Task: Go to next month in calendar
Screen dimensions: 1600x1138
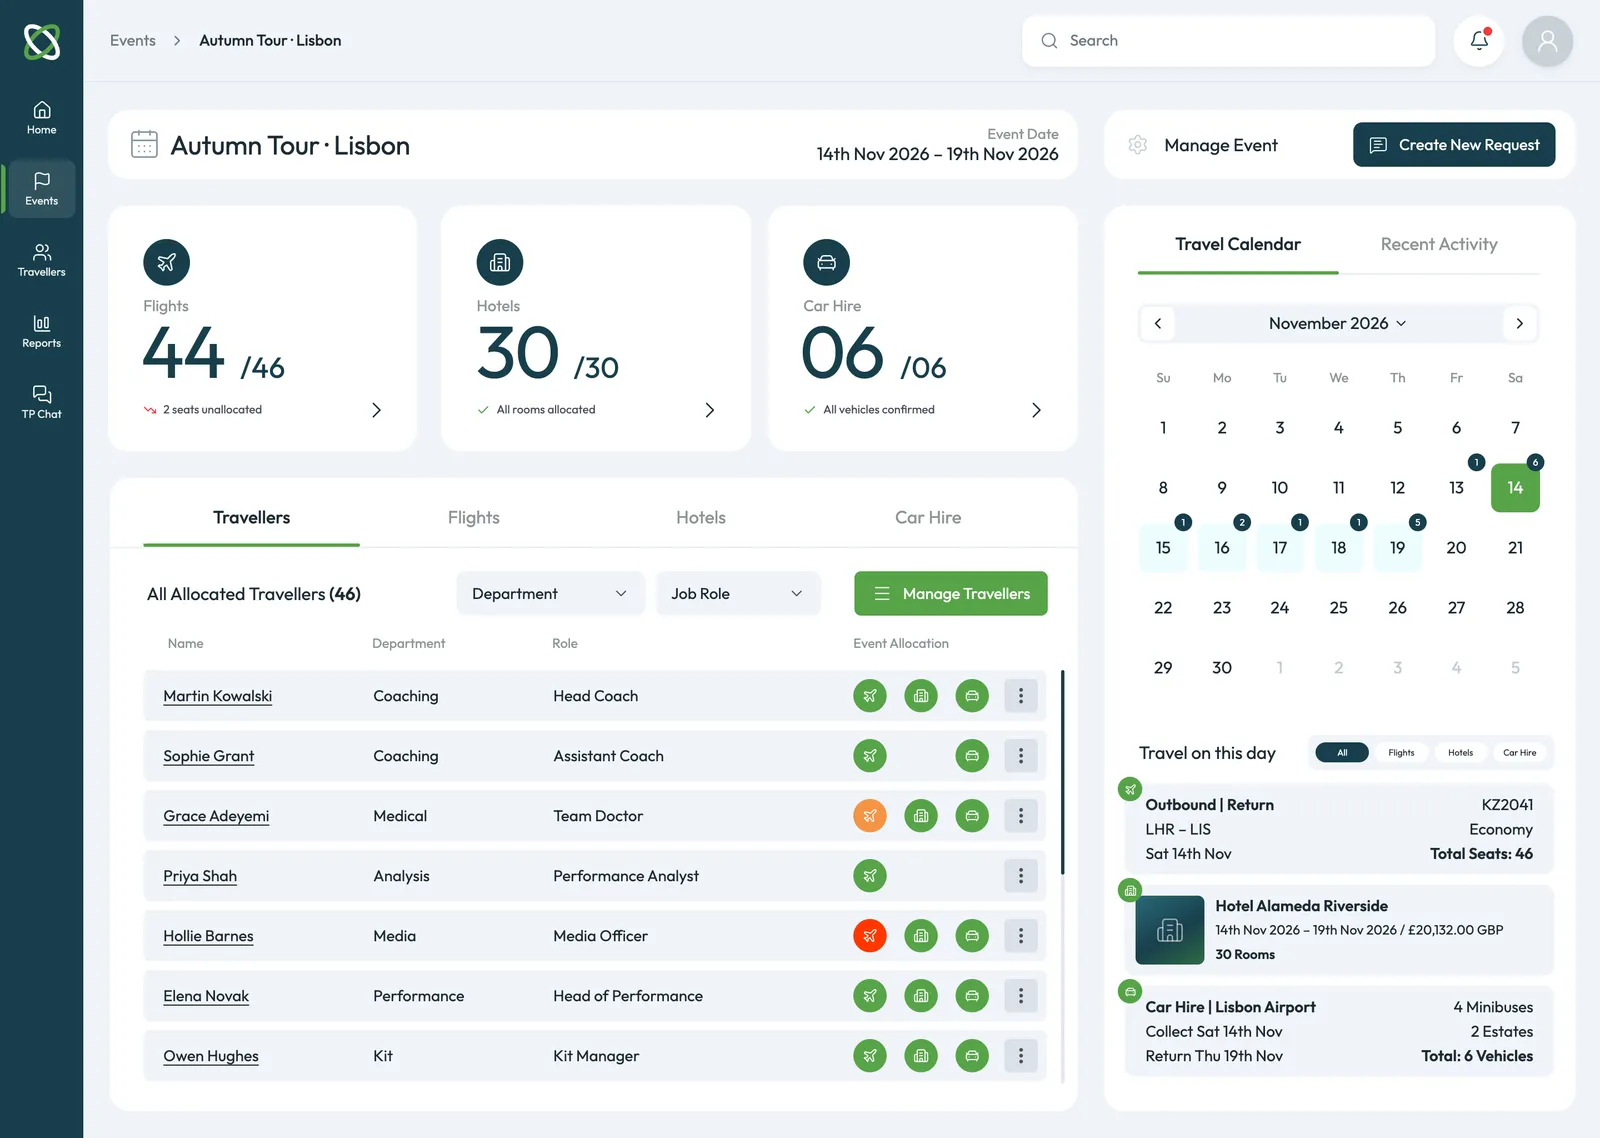Action: click(1520, 323)
